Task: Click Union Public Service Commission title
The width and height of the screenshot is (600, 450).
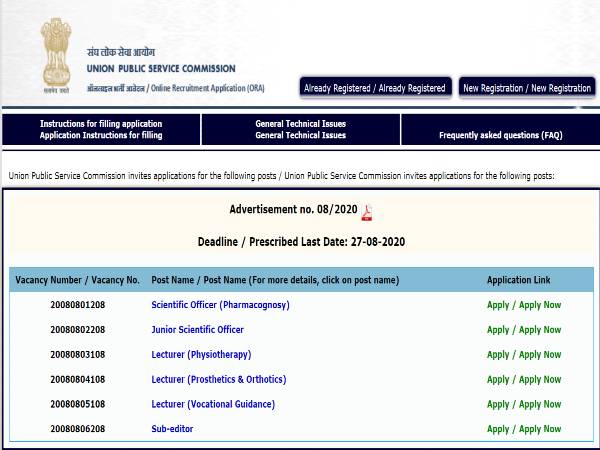Action: click(161, 68)
